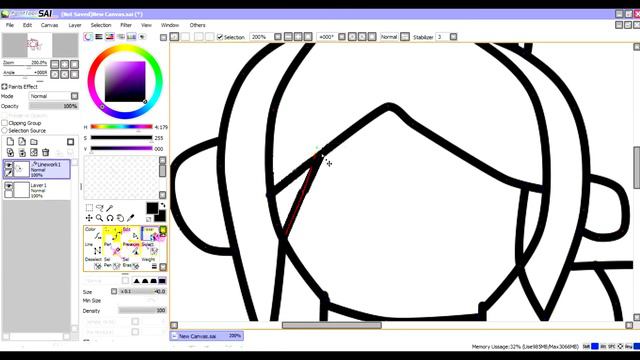Click the clear layer icon
Image resolution: width=640 pixels, height=360 pixels.
tap(34, 152)
